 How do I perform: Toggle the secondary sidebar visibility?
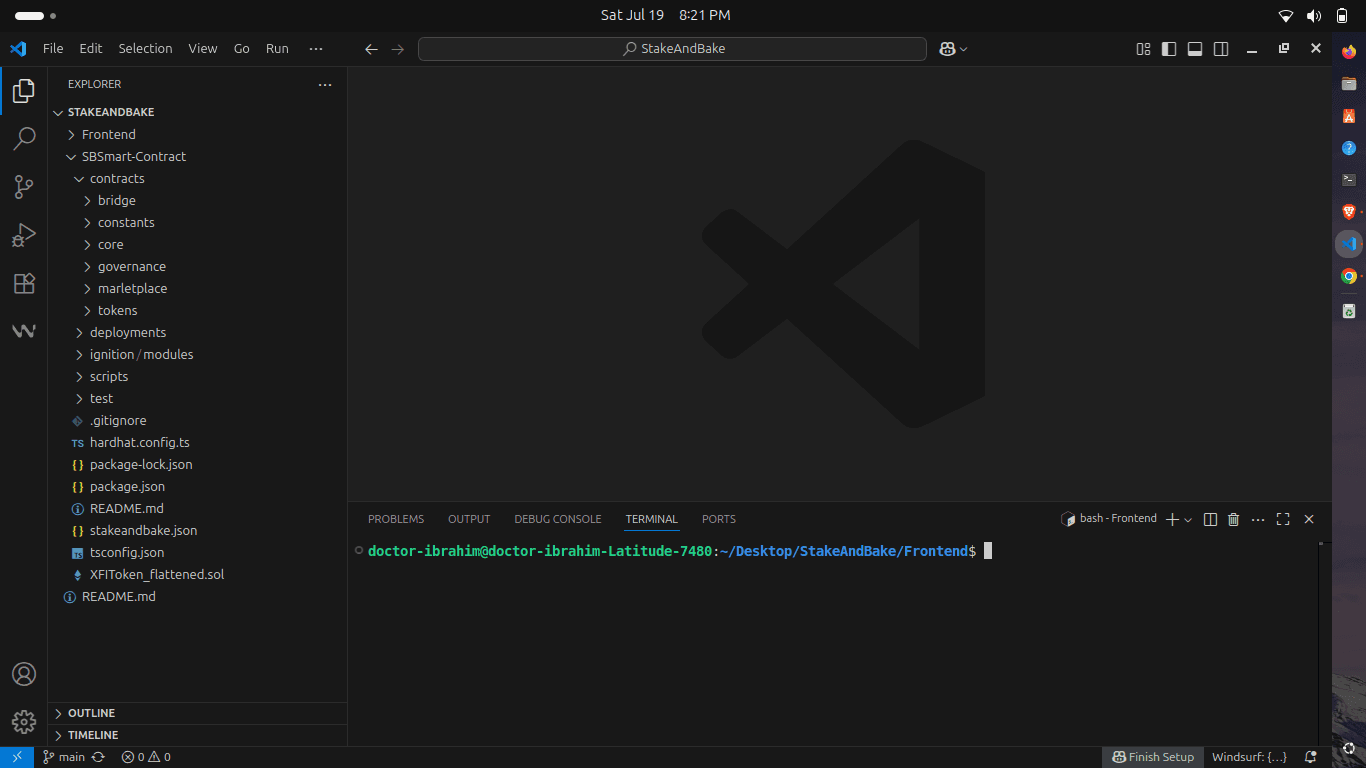click(1221, 49)
